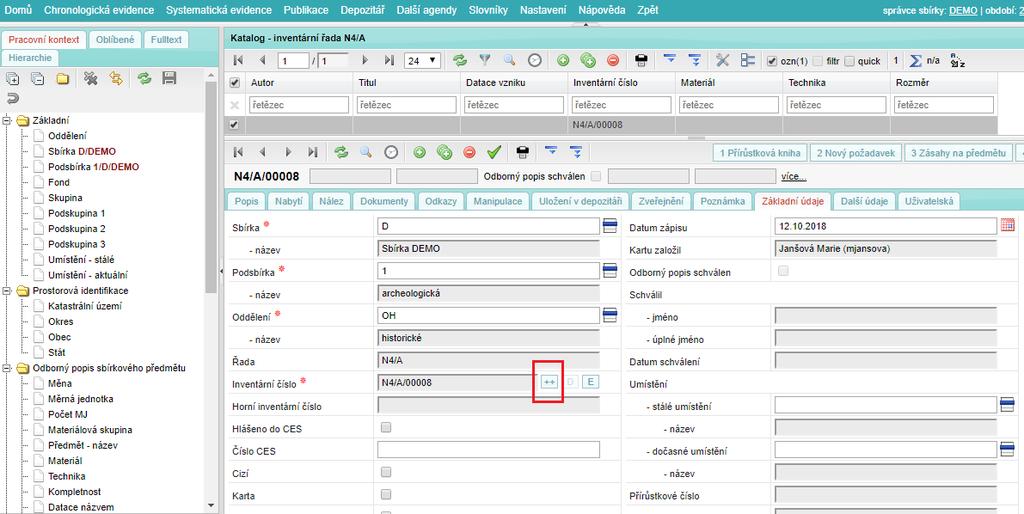
Task: Open Systematická evidence menu
Action: [219, 10]
